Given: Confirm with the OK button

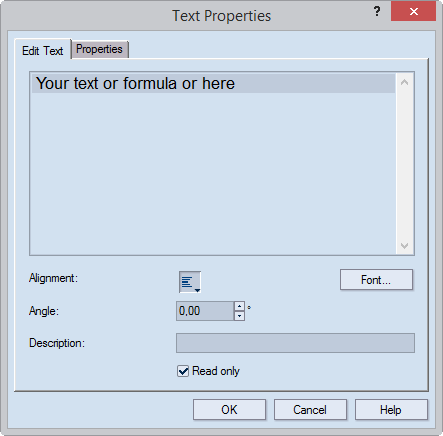Looking at the screenshot, I should coord(229,410).
